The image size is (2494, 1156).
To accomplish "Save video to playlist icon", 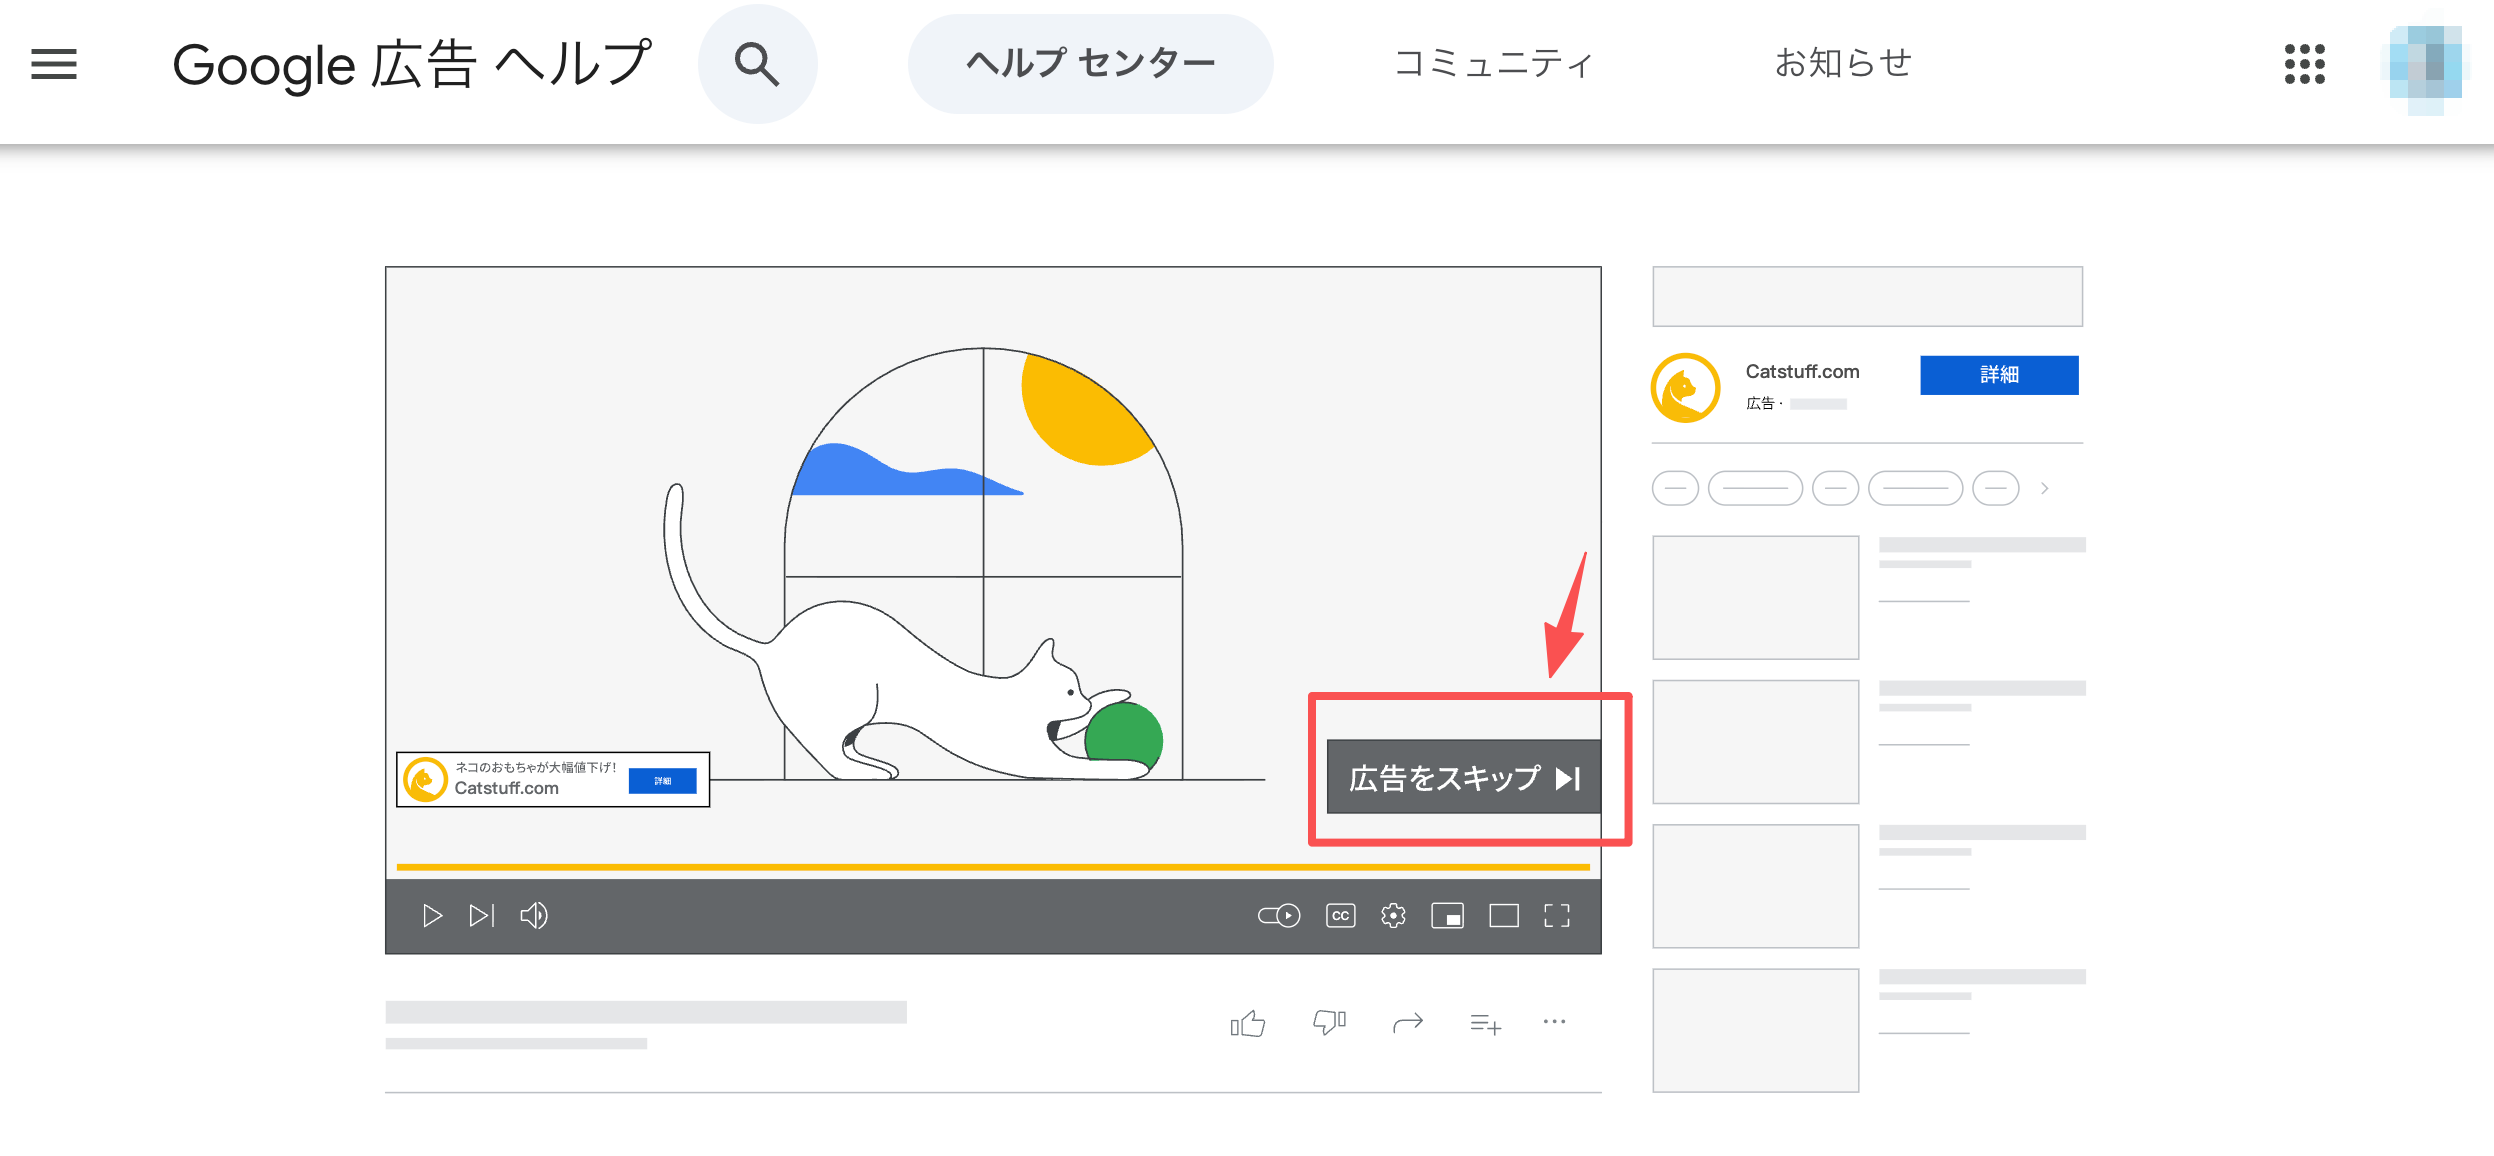I will point(1486,1024).
